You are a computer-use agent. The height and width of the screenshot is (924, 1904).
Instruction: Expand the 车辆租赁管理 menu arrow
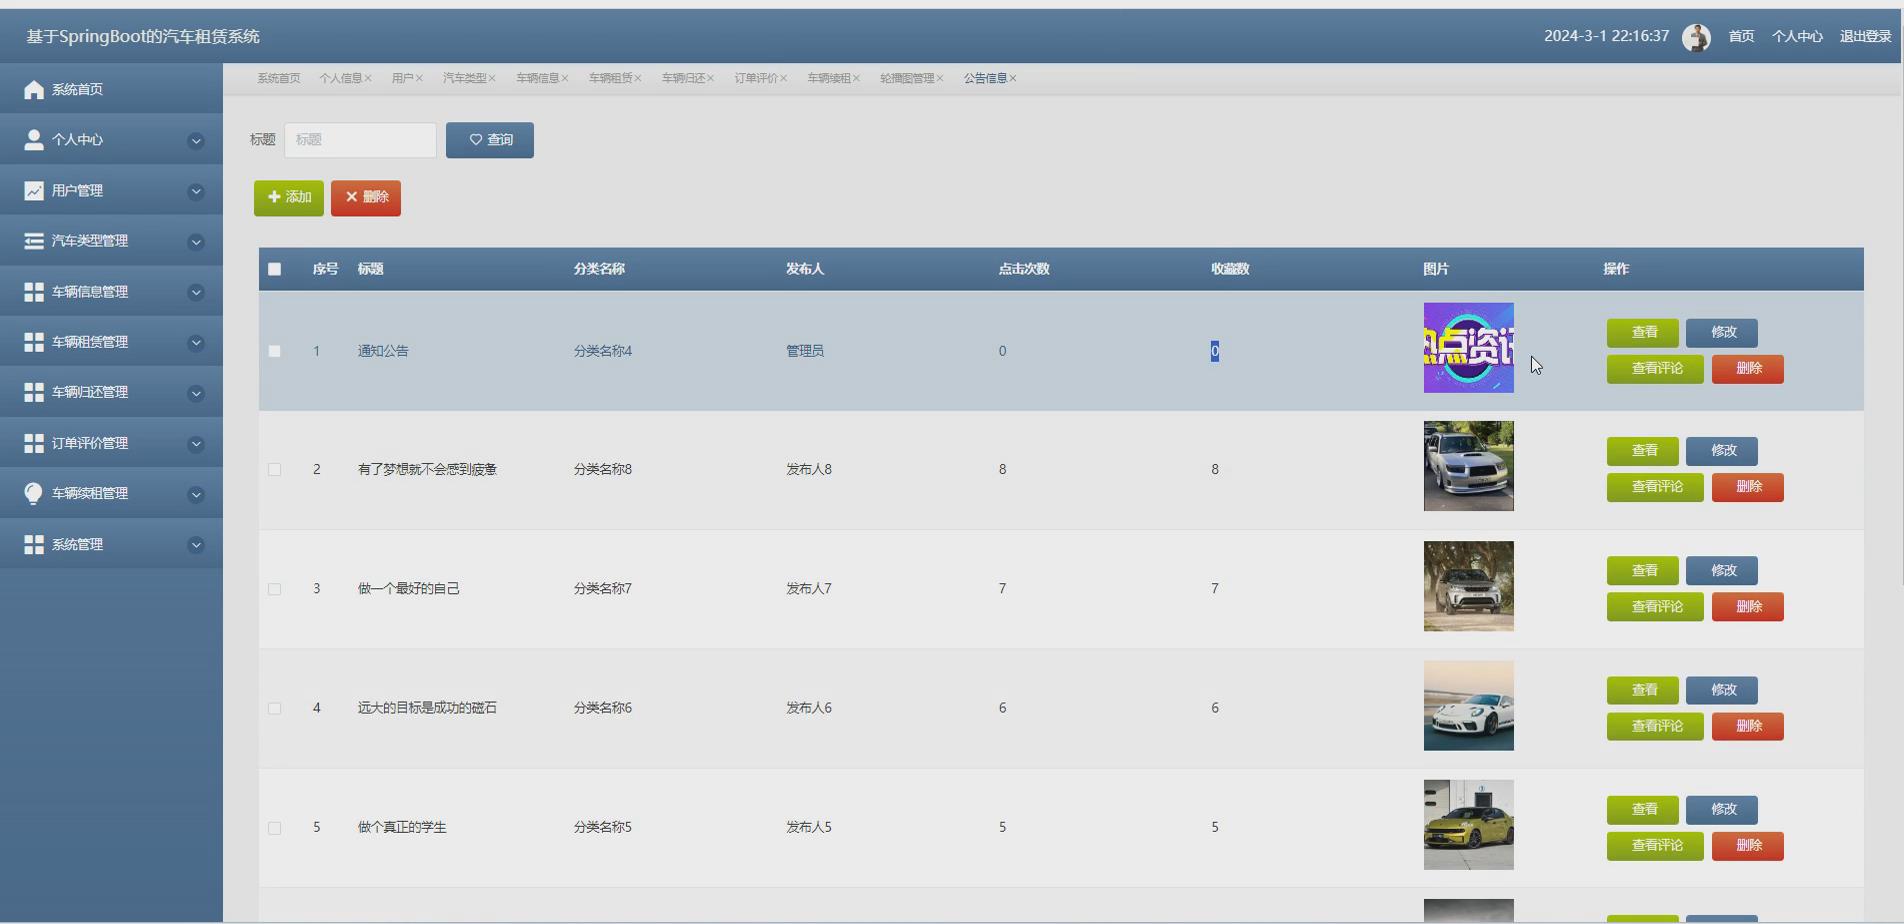coord(196,343)
